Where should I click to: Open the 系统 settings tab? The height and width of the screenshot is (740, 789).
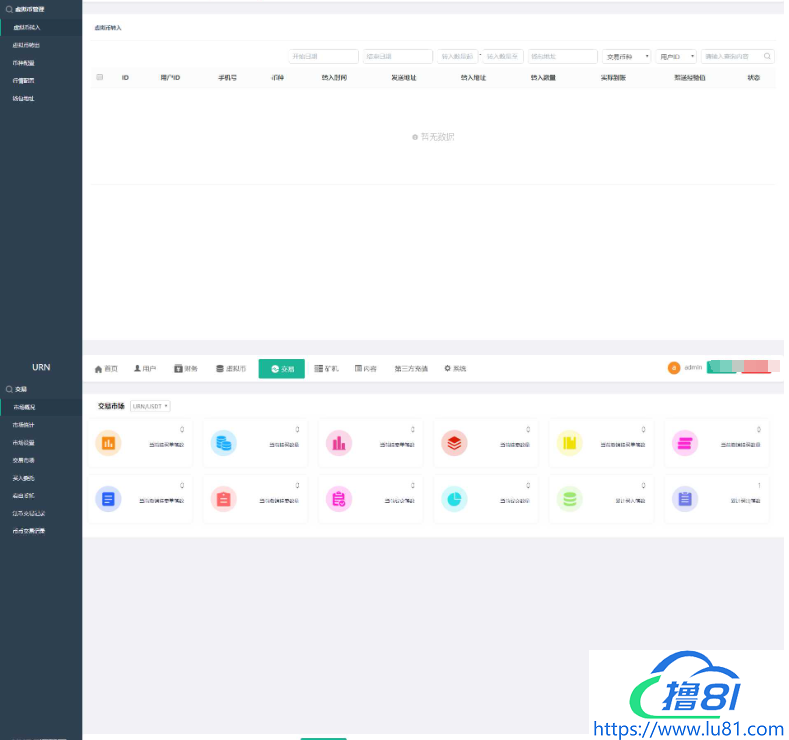tap(455, 369)
